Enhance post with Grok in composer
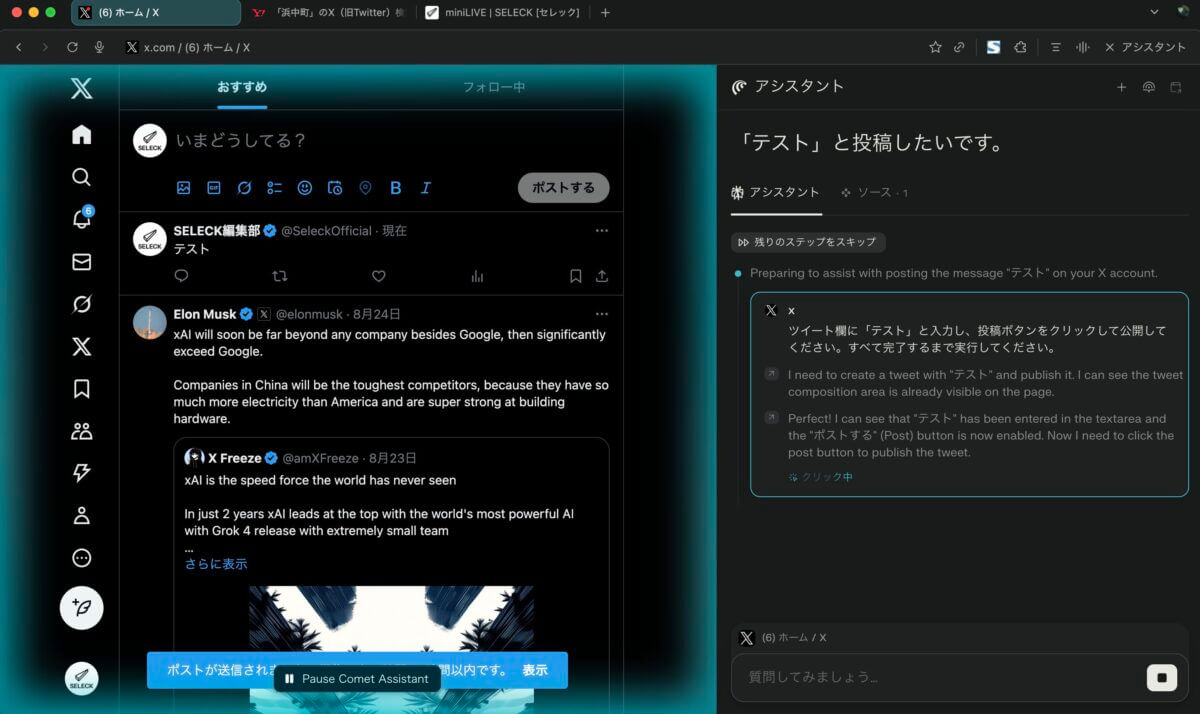1200x714 pixels. (244, 188)
